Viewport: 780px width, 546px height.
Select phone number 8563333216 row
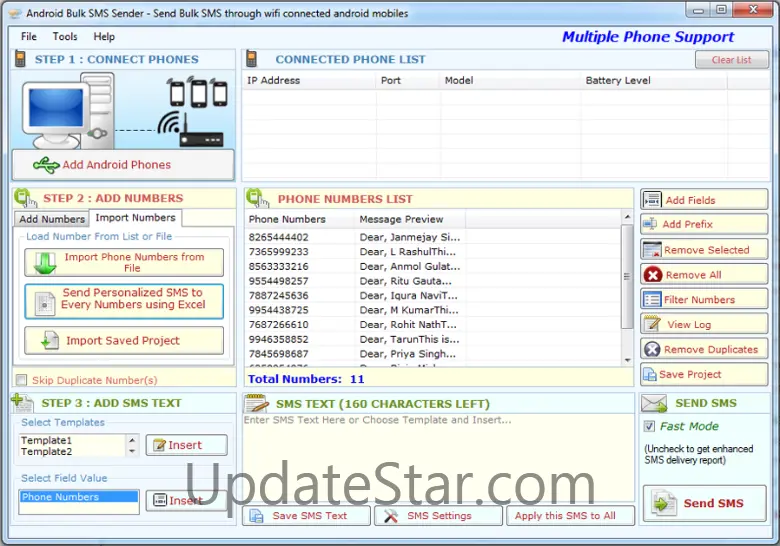coord(279,267)
